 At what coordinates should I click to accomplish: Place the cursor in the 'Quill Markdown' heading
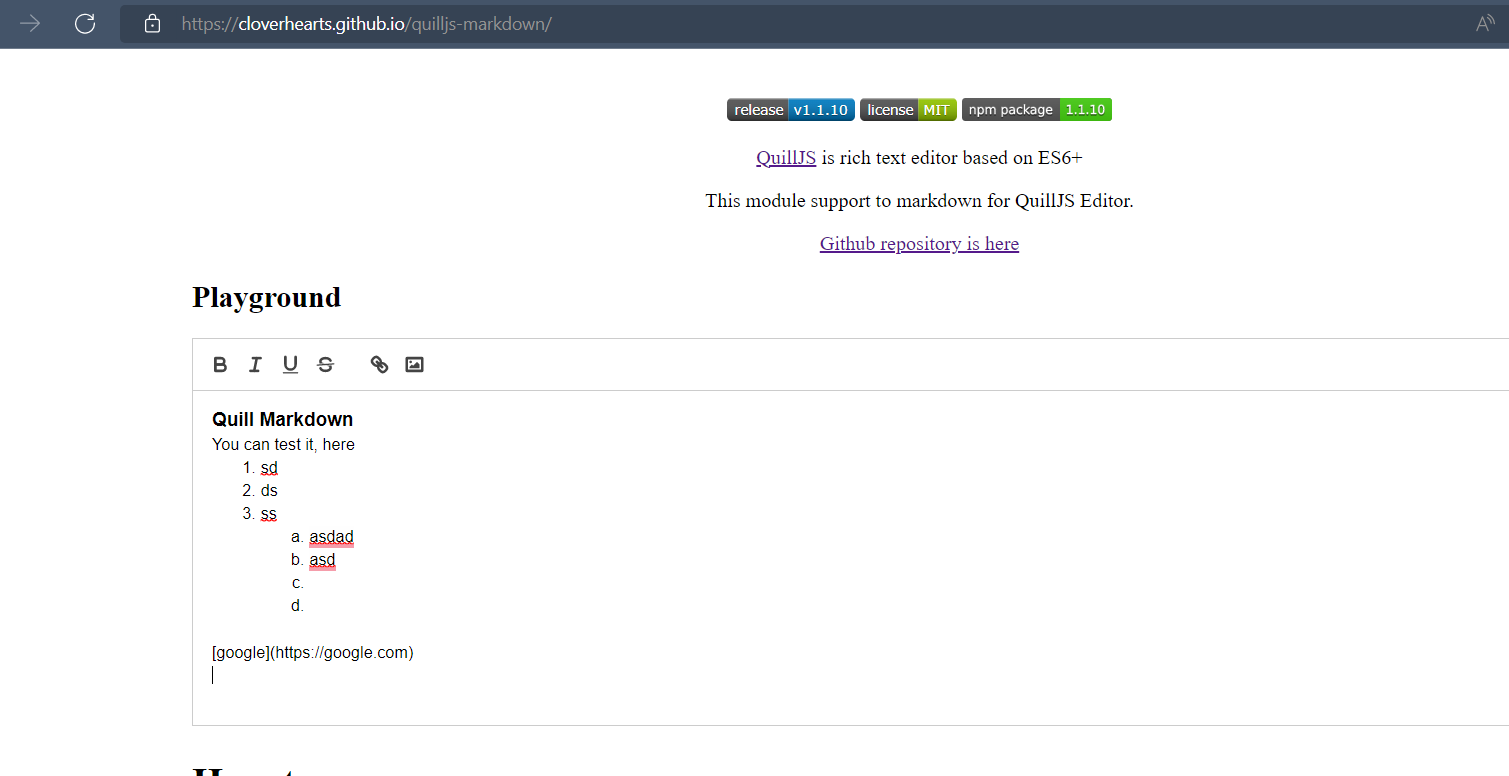[x=283, y=419]
